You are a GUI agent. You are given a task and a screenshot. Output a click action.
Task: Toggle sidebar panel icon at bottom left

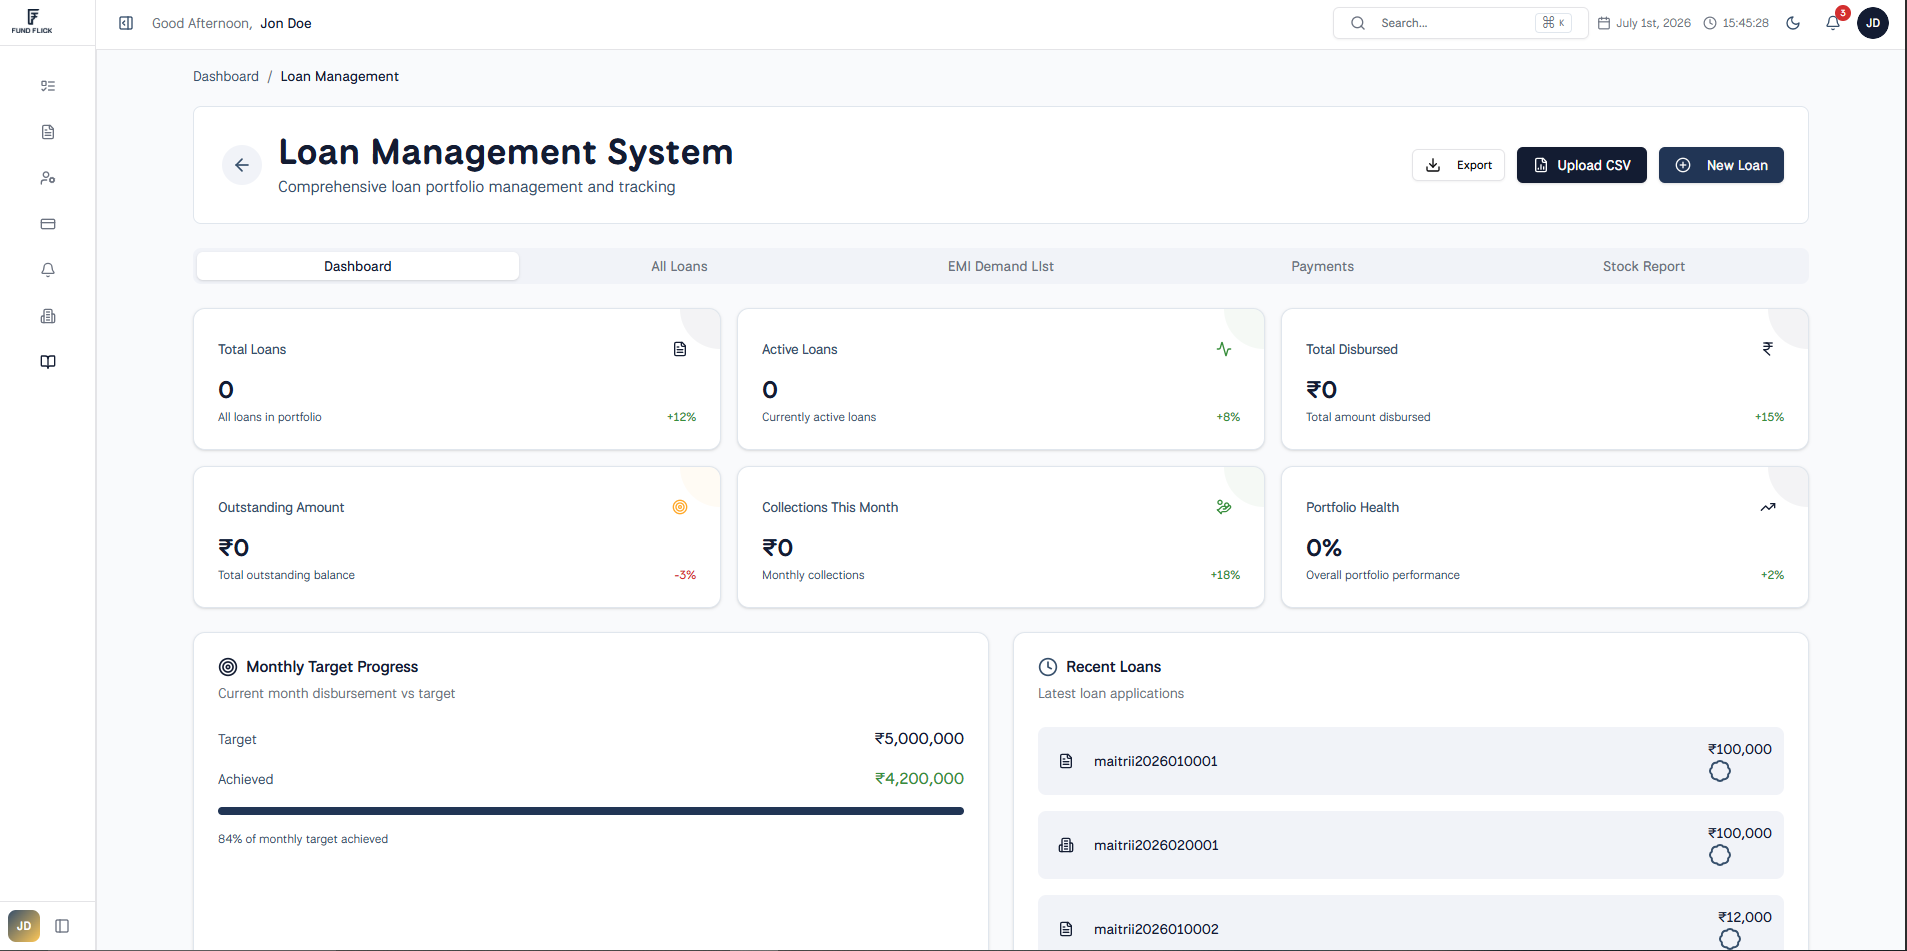[x=62, y=926]
